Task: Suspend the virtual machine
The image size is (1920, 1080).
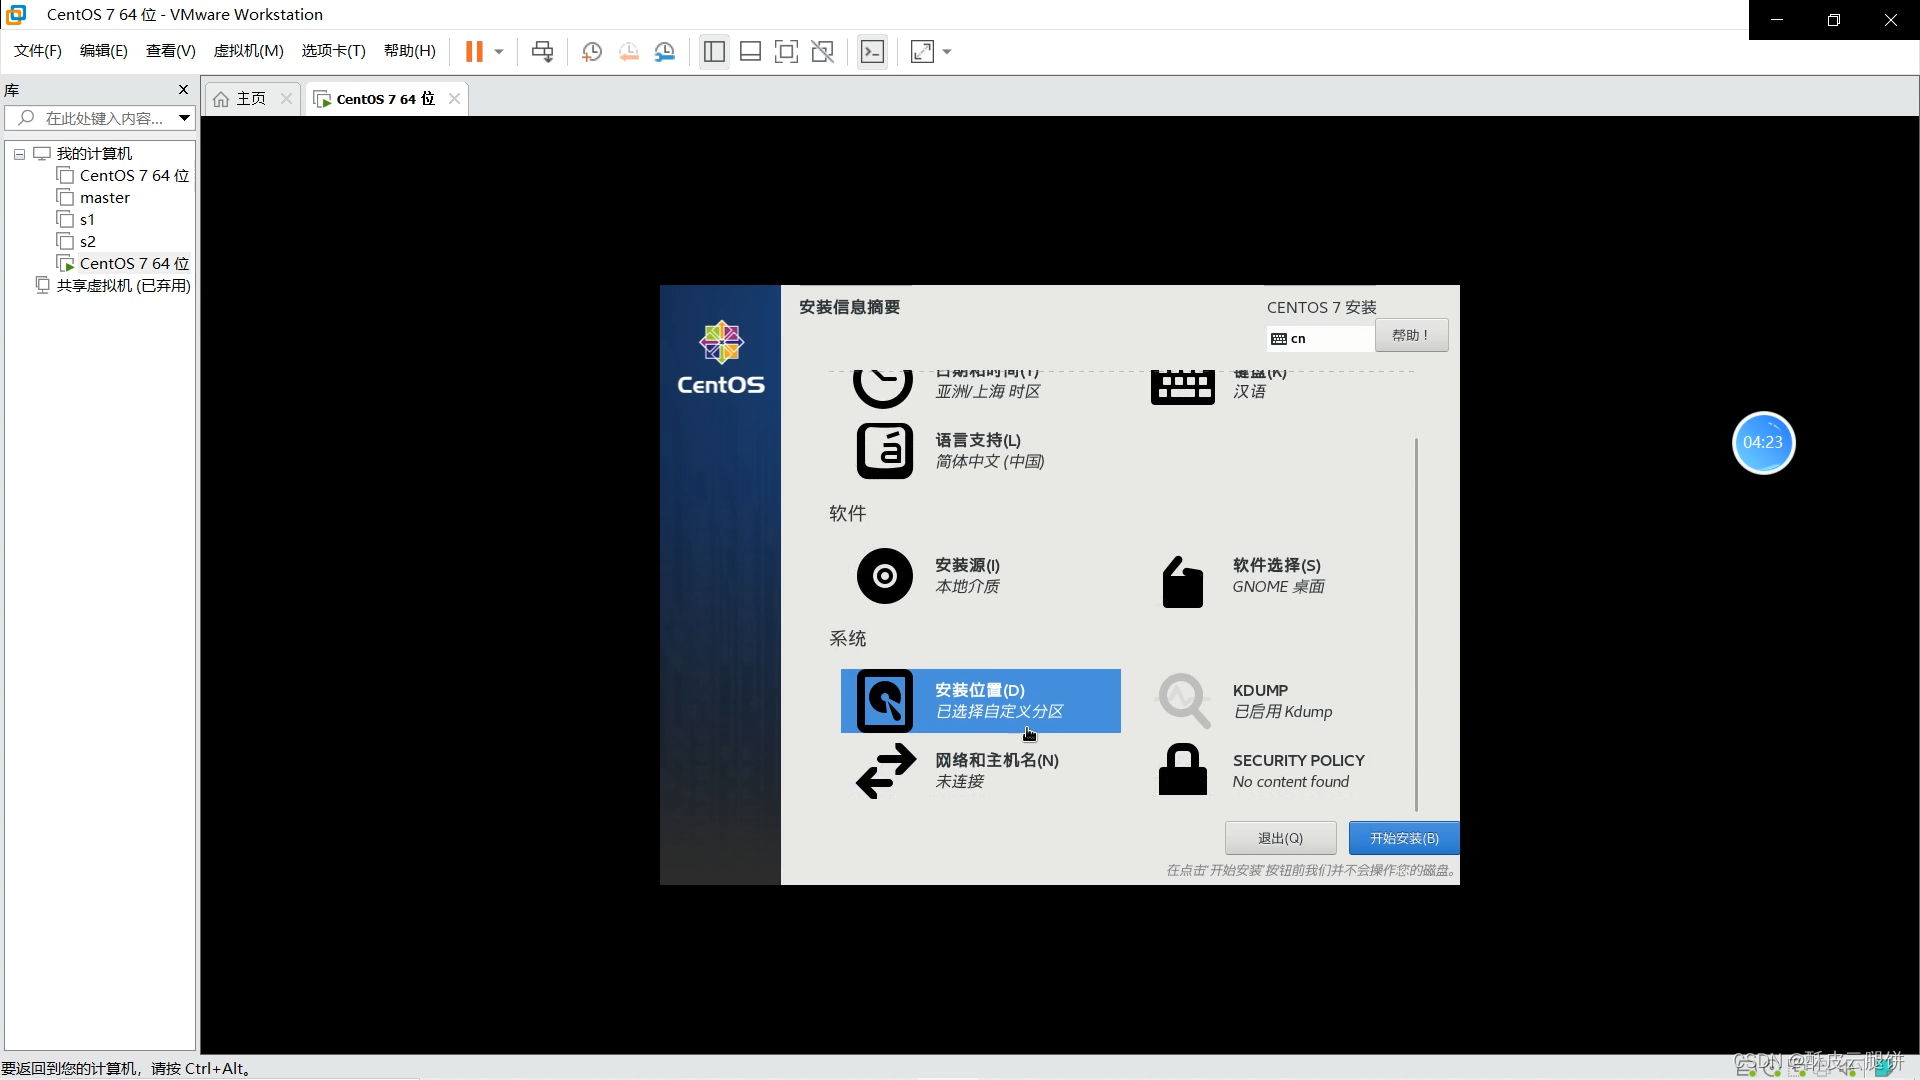Action: pyautogui.click(x=475, y=51)
